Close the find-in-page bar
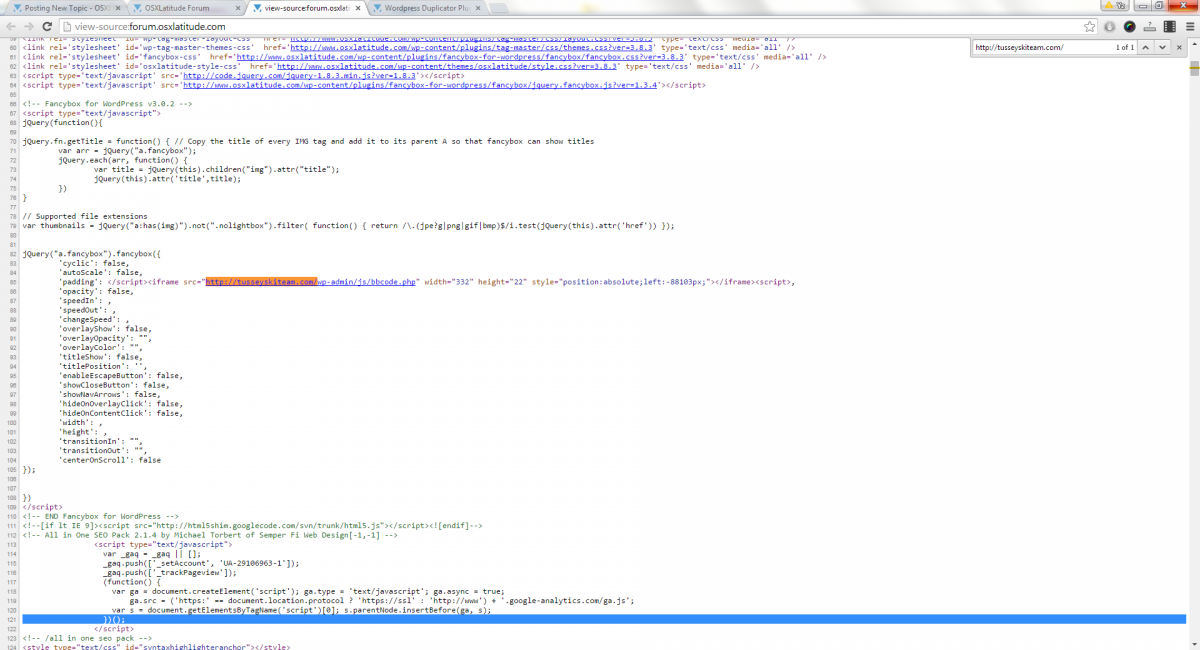Viewport: 1200px width, 650px height. coord(1179,47)
